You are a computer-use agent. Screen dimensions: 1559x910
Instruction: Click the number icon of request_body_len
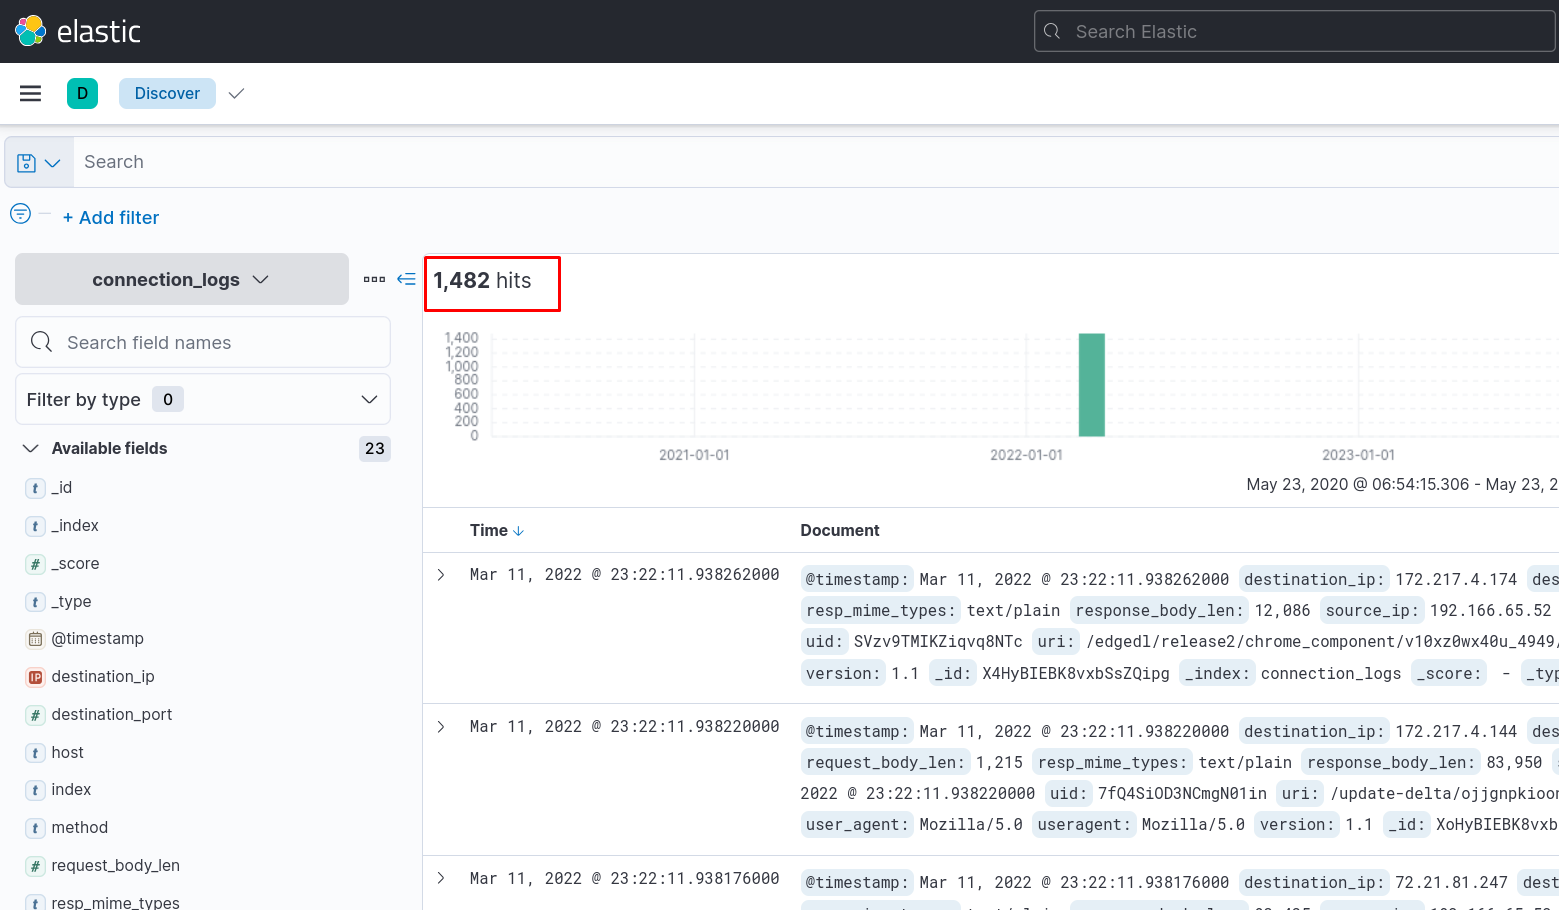tap(35, 866)
